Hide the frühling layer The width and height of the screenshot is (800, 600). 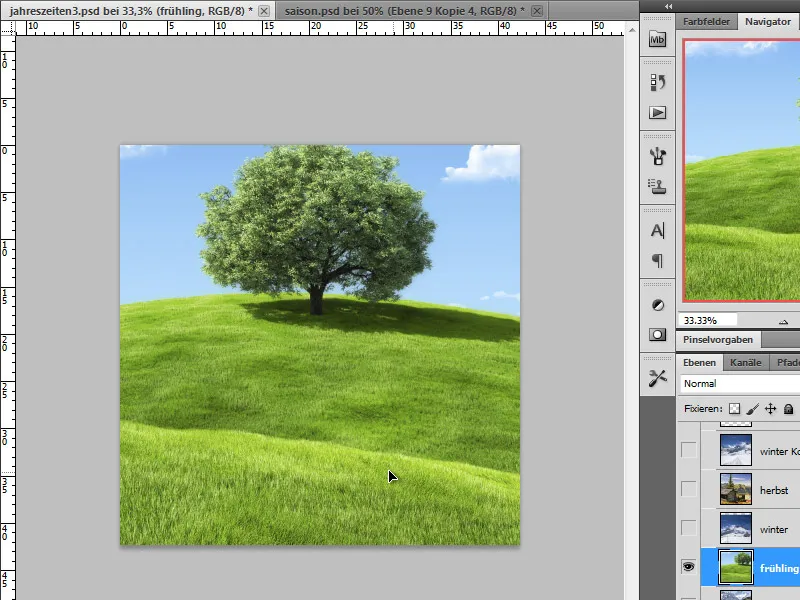click(x=689, y=567)
